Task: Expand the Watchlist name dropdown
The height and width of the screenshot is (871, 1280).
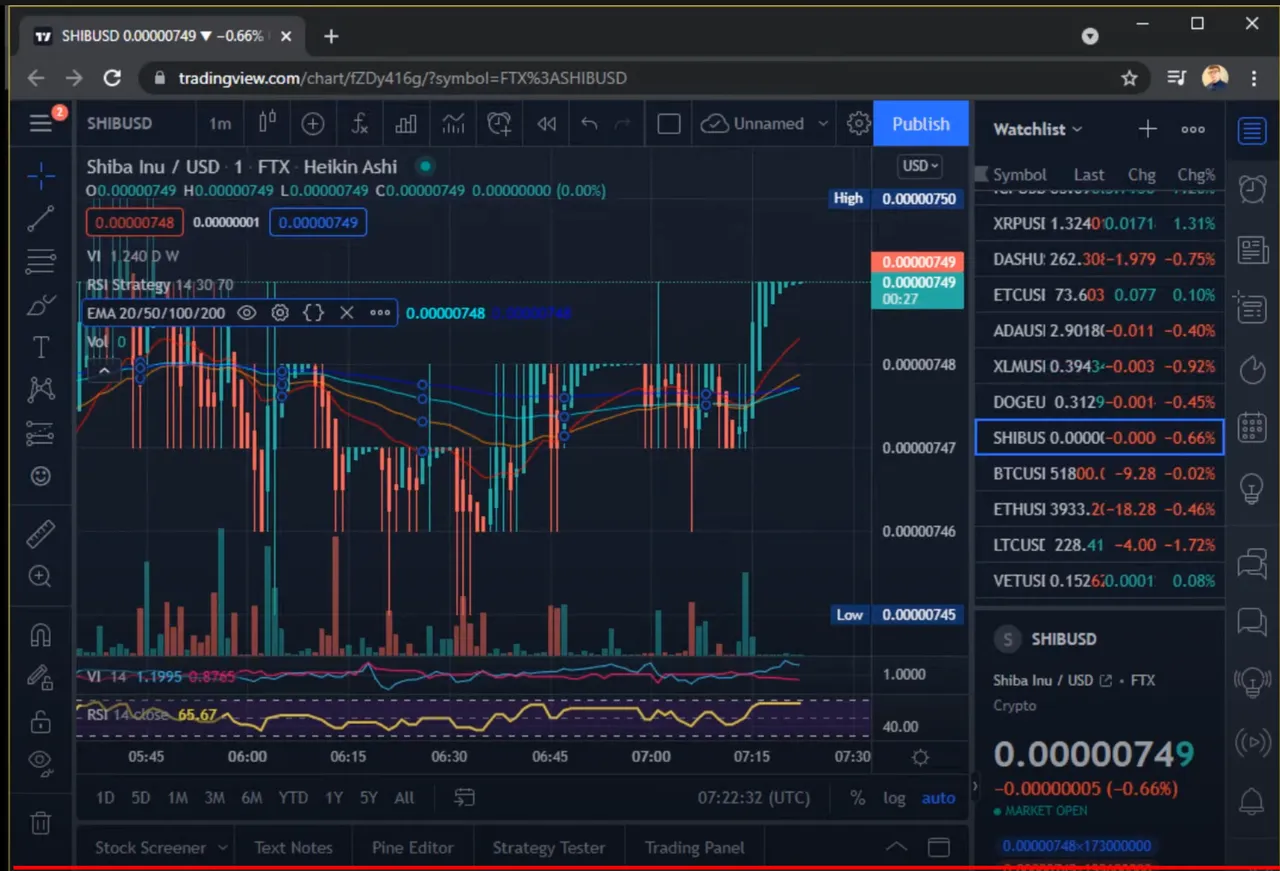Action: point(1038,128)
